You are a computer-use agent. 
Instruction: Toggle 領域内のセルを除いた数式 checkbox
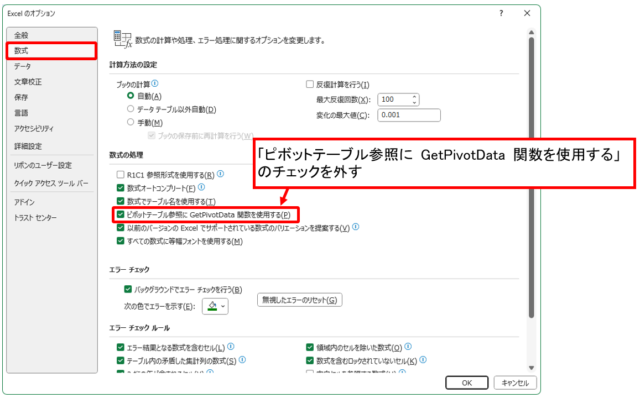(310, 347)
